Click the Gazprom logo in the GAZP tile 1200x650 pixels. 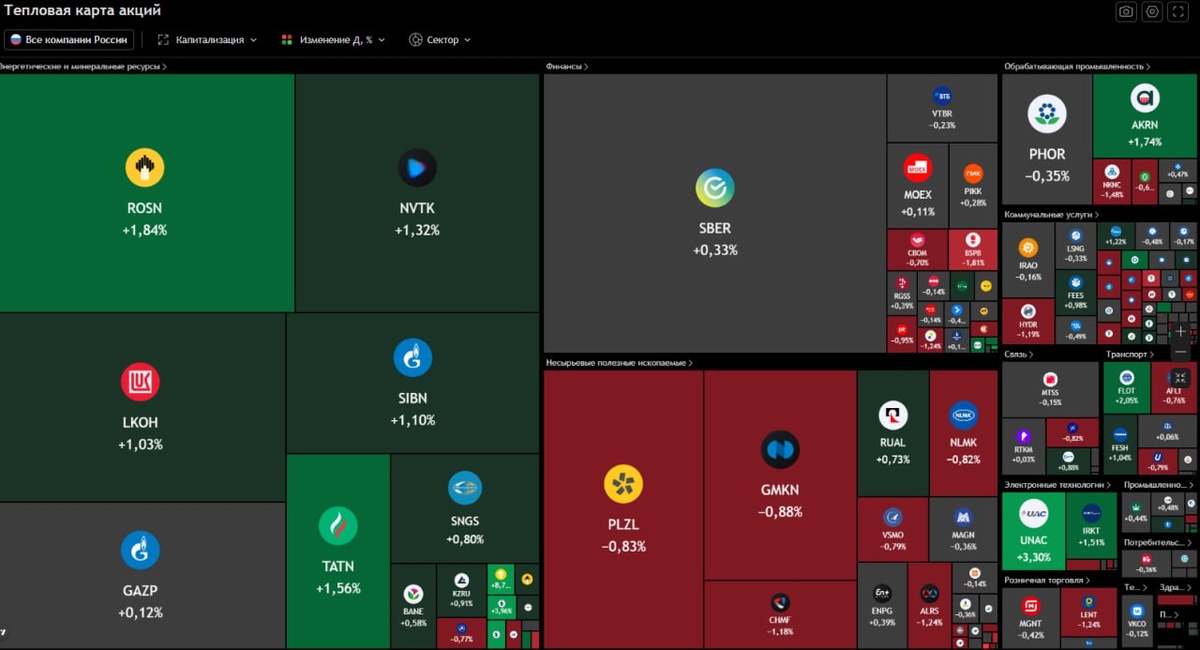(x=140, y=550)
